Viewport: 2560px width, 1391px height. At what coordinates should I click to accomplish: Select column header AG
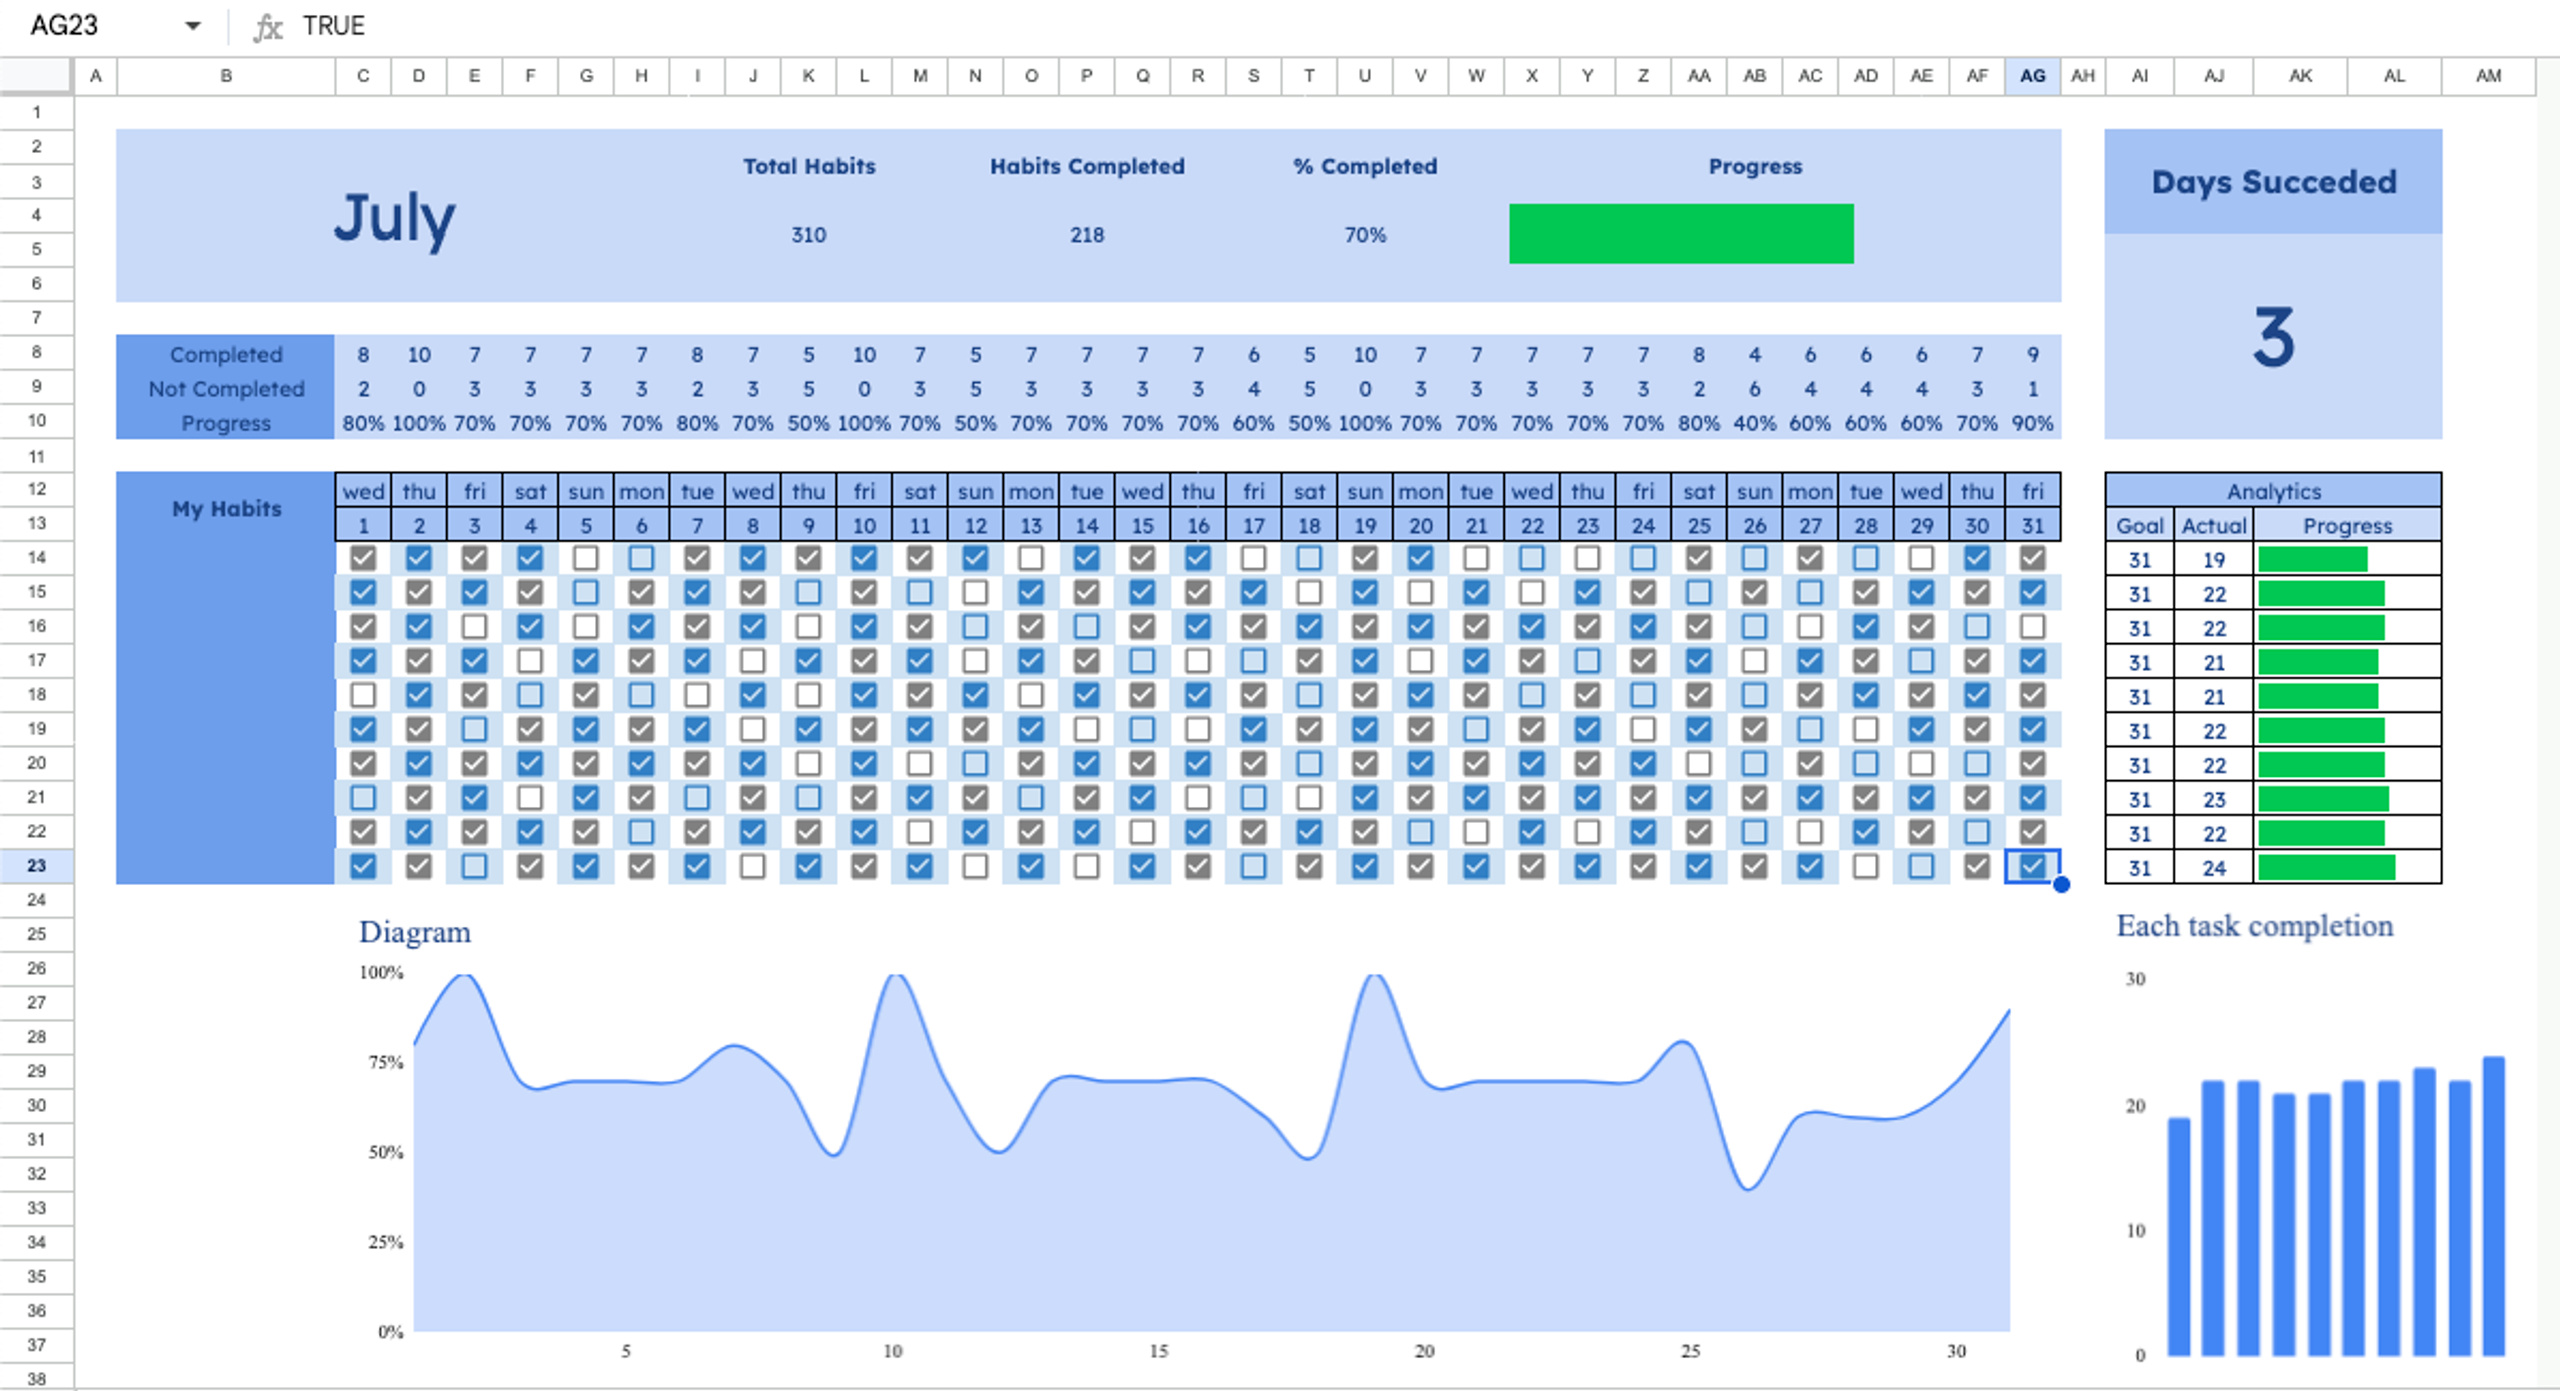[2032, 75]
